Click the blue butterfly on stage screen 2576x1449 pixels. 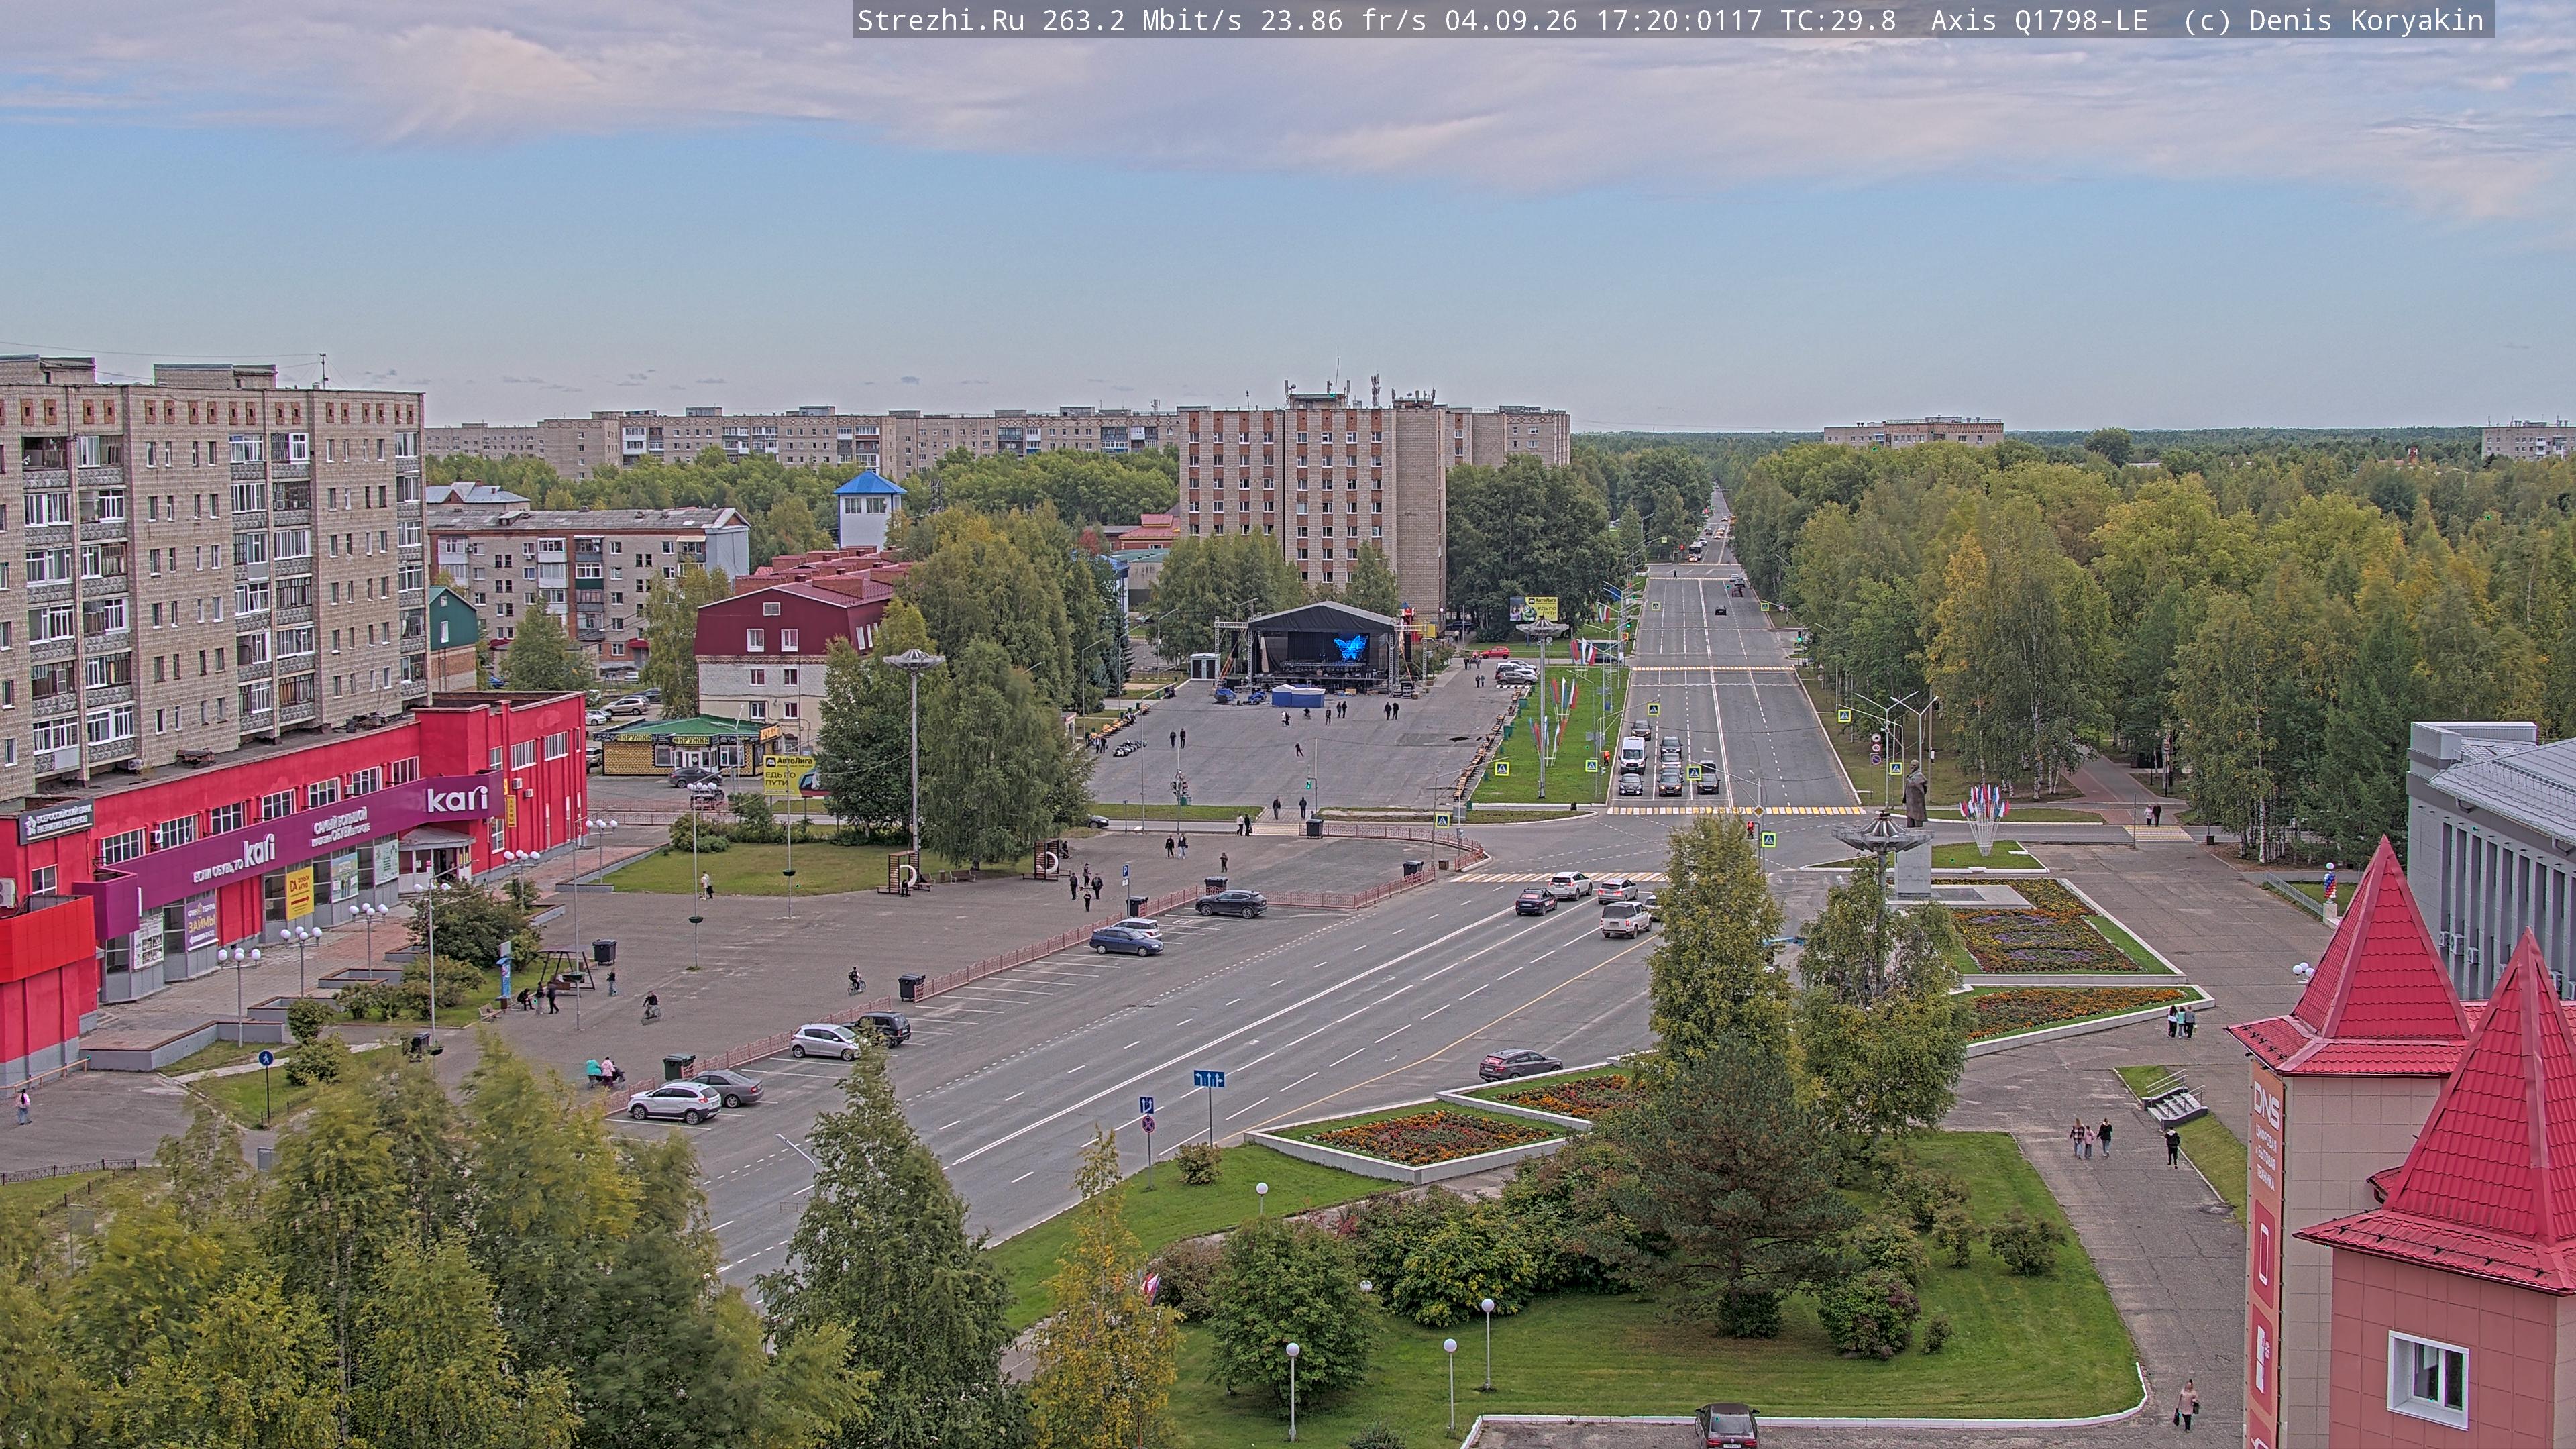pyautogui.click(x=1350, y=647)
